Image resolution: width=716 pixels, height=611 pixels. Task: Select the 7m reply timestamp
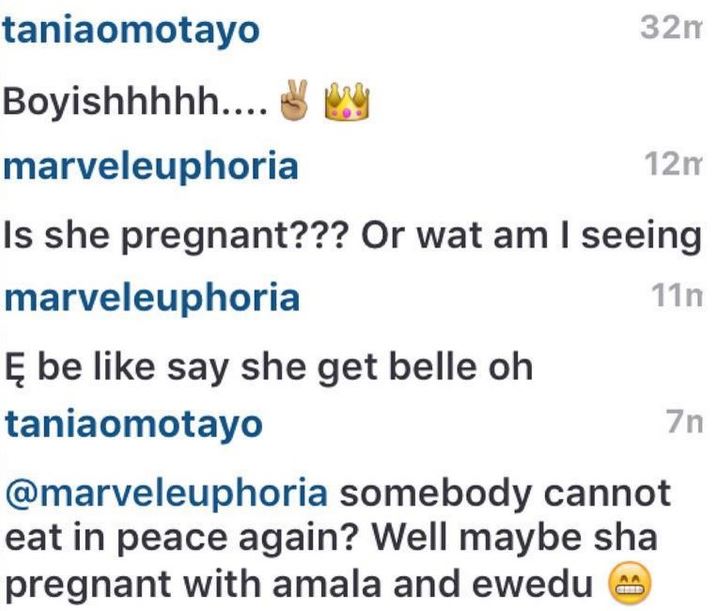tap(684, 421)
